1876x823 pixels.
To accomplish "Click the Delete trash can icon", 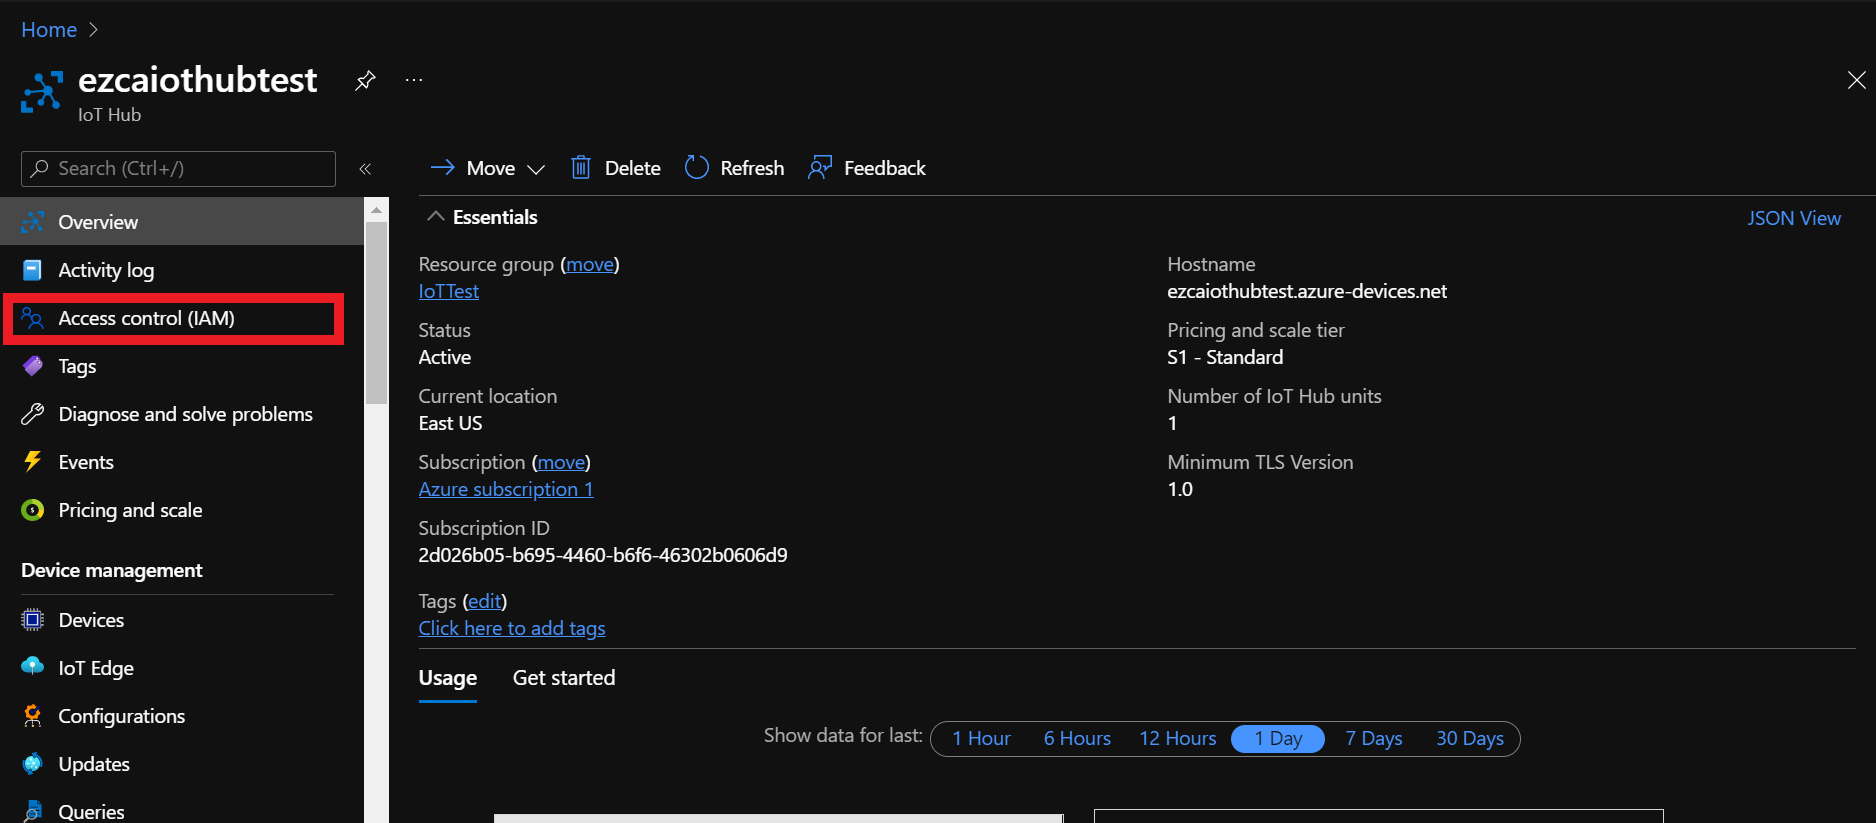I will pyautogui.click(x=581, y=168).
